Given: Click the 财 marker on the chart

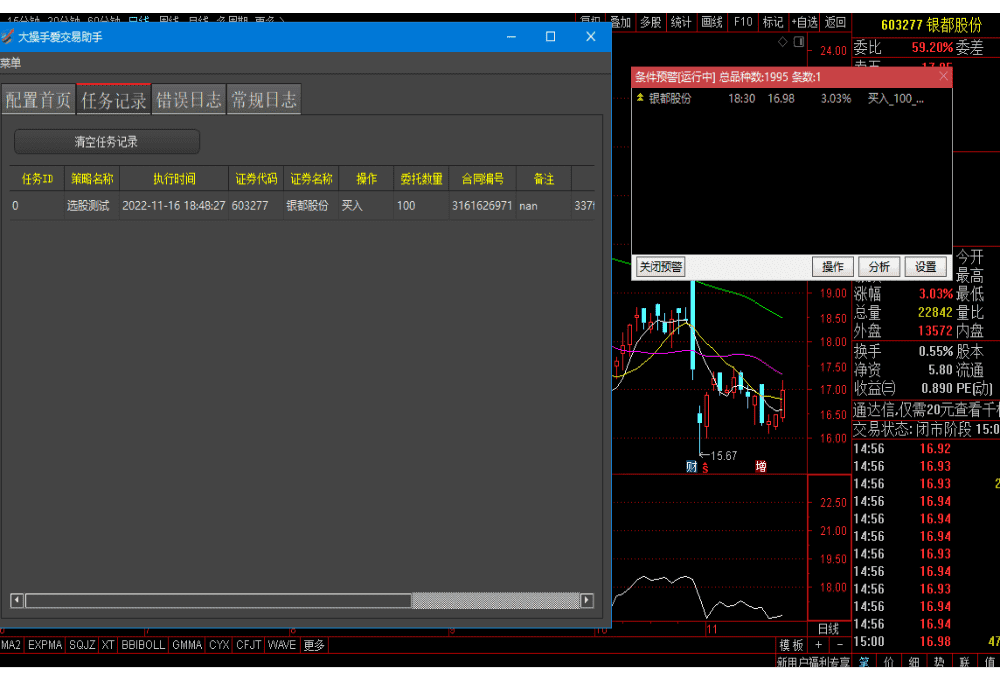Looking at the screenshot, I should tap(691, 466).
